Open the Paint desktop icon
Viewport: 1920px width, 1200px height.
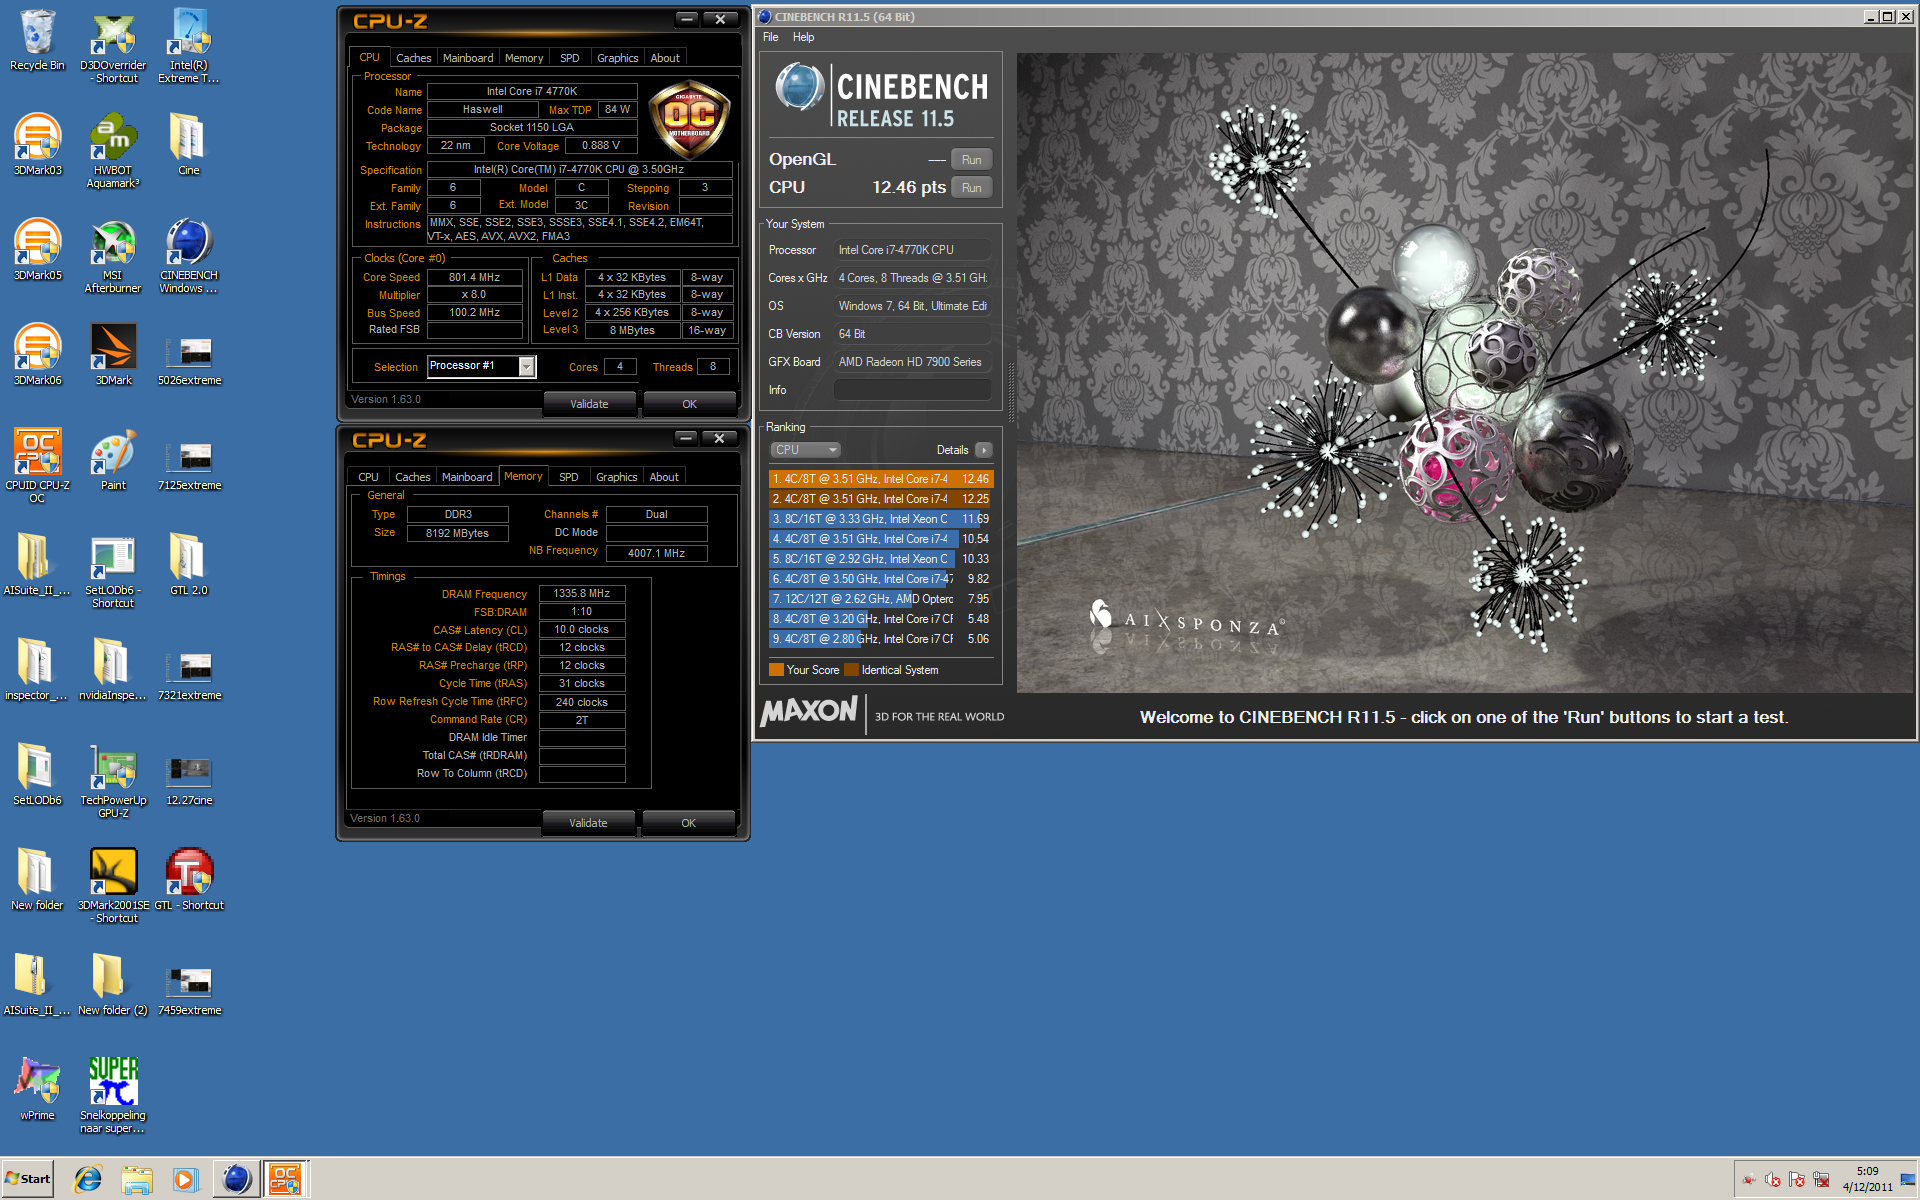(x=113, y=460)
